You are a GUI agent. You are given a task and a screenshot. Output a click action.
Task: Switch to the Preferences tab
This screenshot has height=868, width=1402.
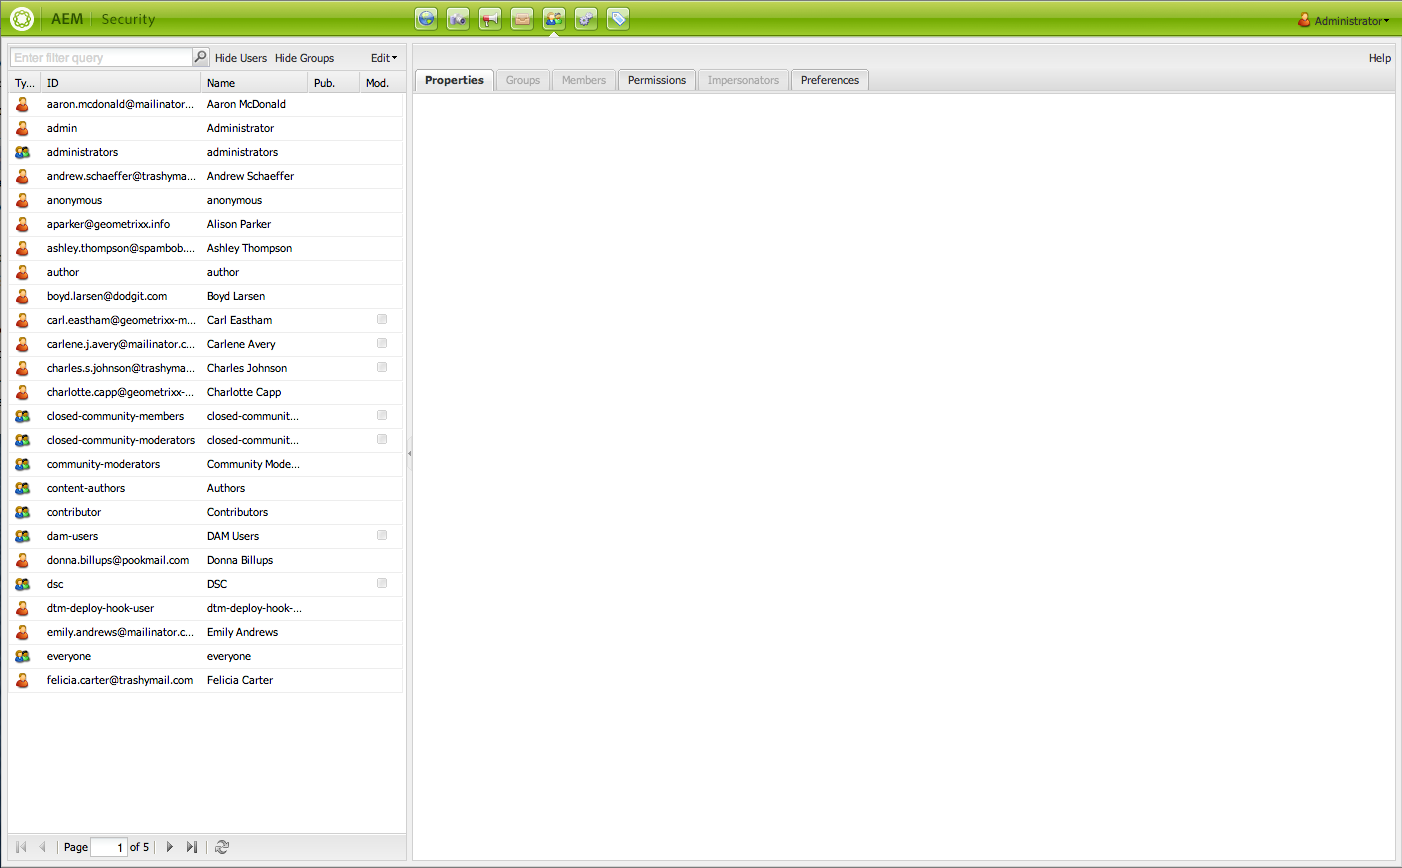(x=830, y=80)
